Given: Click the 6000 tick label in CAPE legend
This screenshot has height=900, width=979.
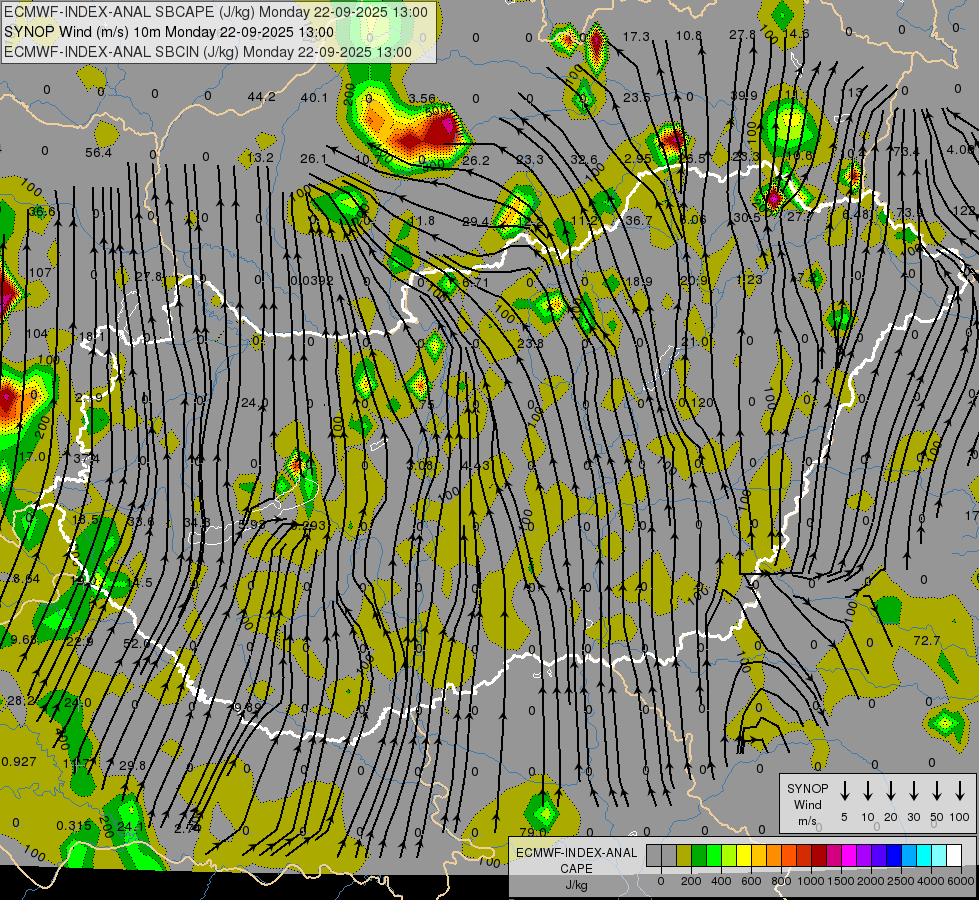Looking at the screenshot, I should [x=961, y=881].
